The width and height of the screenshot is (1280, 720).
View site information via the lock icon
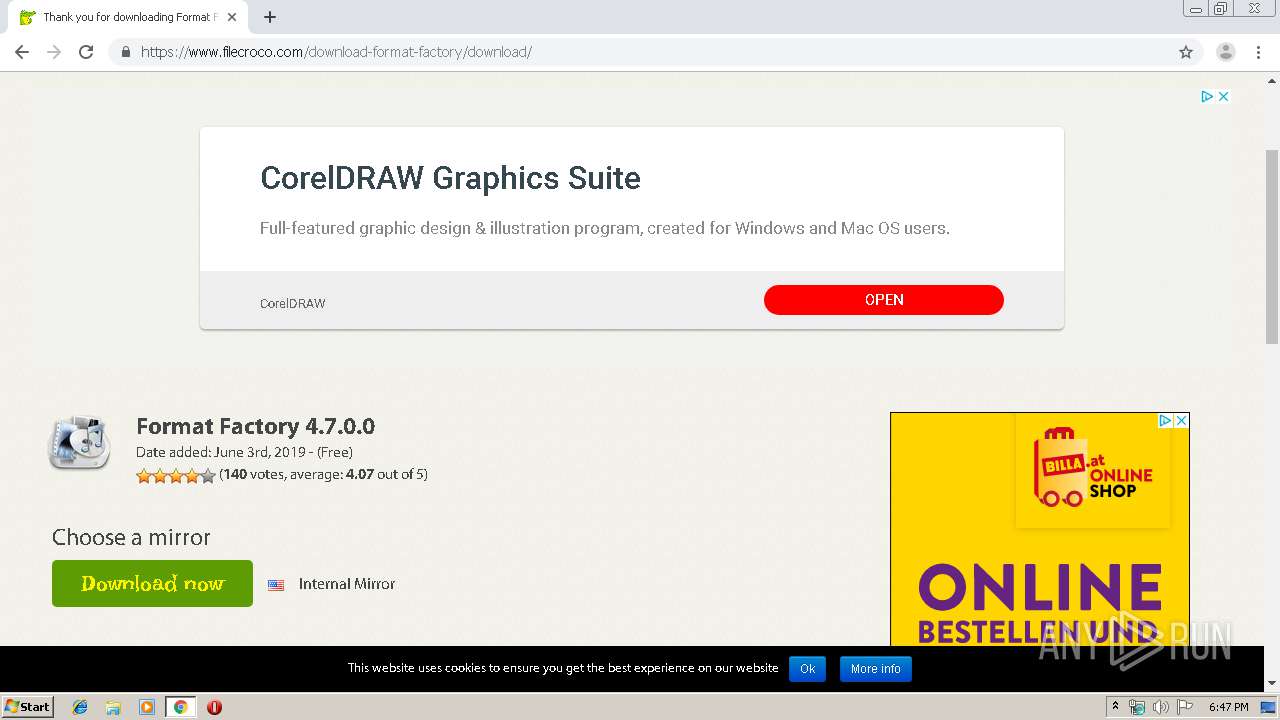pyautogui.click(x=126, y=52)
